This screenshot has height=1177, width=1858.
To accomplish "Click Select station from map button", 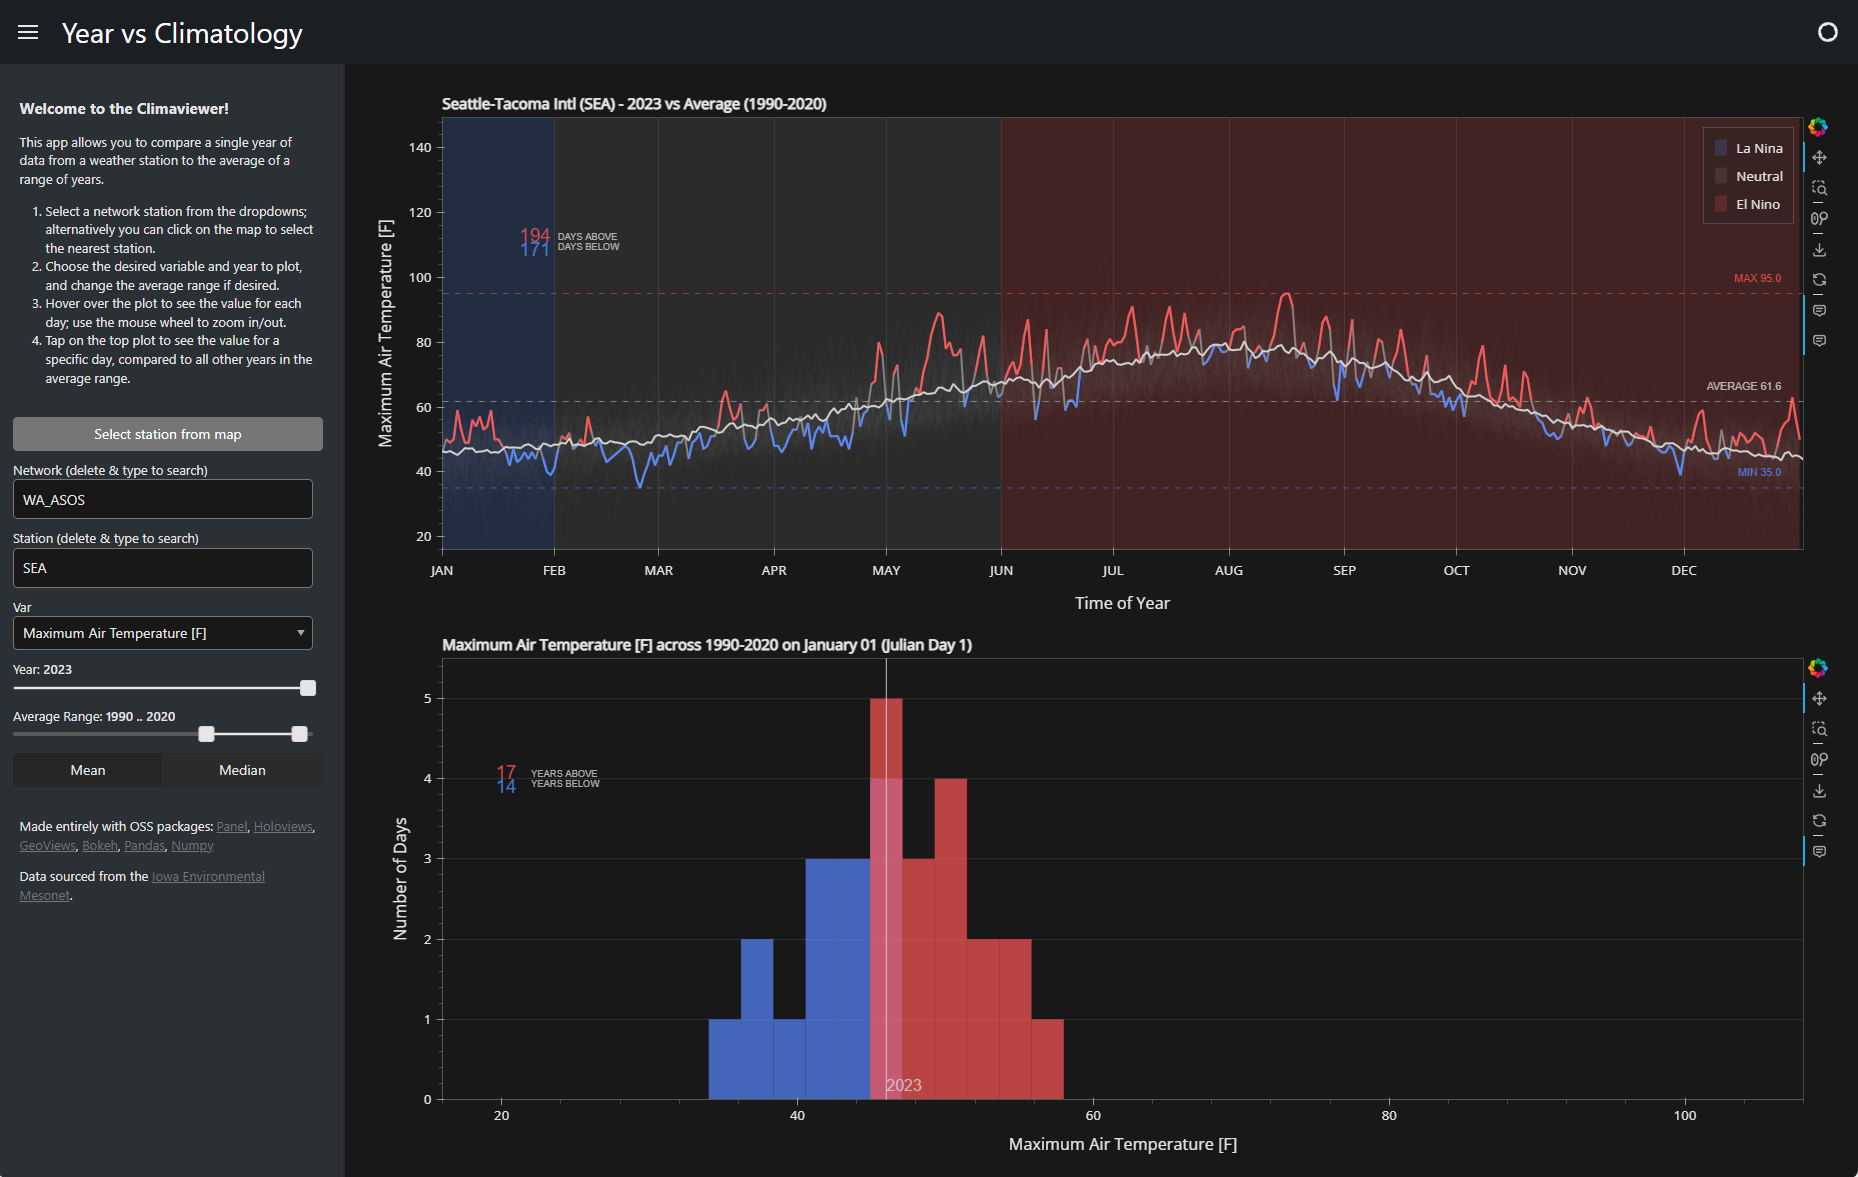I will [167, 434].
